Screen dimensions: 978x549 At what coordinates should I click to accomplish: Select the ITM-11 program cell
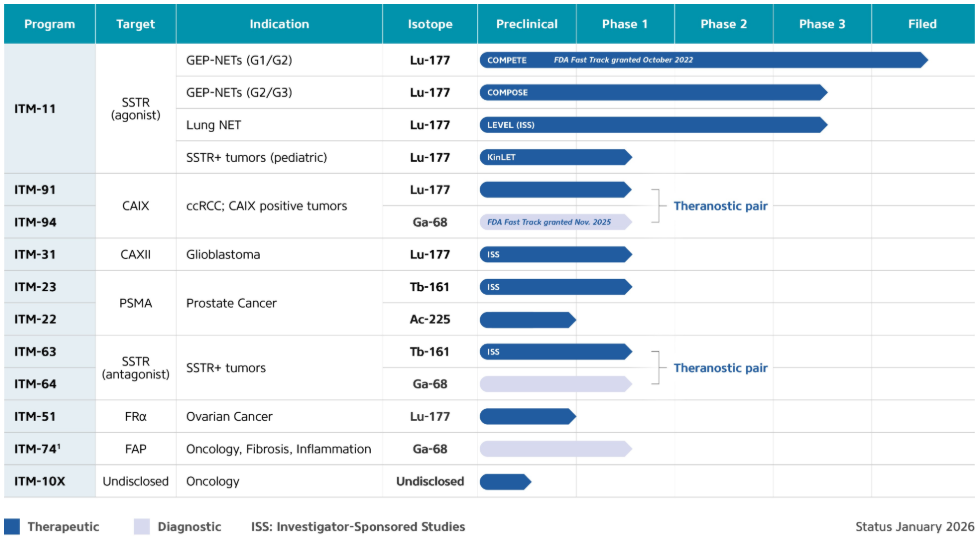tap(49, 109)
